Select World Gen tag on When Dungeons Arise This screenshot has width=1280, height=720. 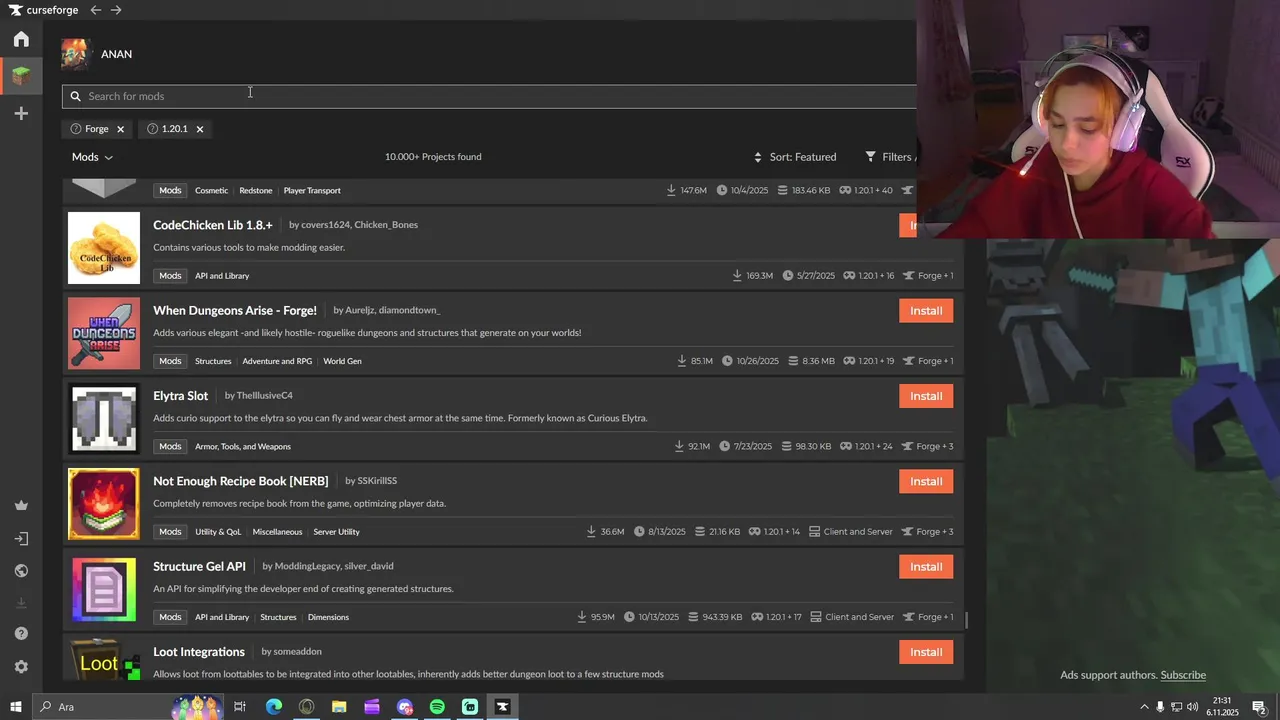pos(342,361)
